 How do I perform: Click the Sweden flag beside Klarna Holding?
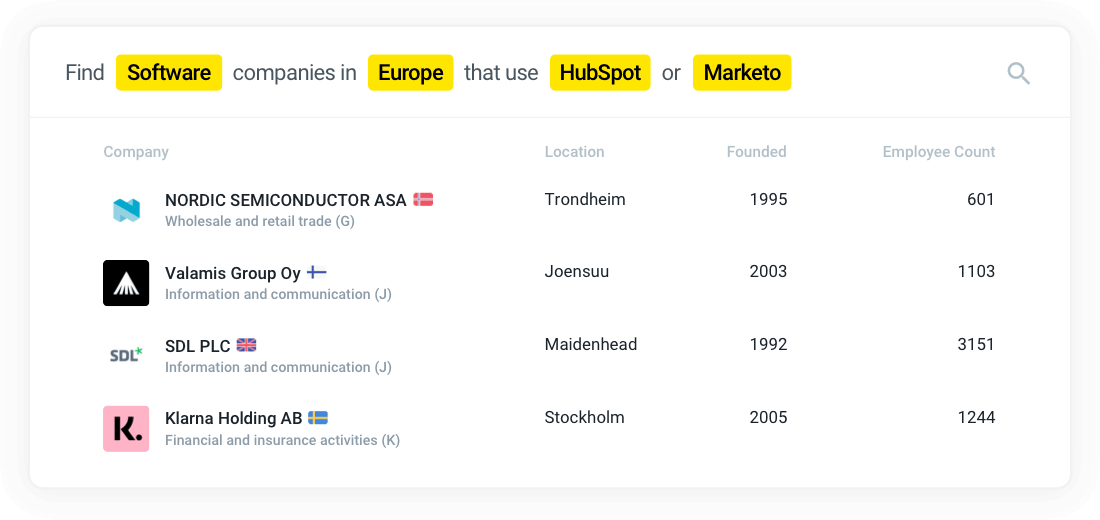pyautogui.click(x=318, y=417)
